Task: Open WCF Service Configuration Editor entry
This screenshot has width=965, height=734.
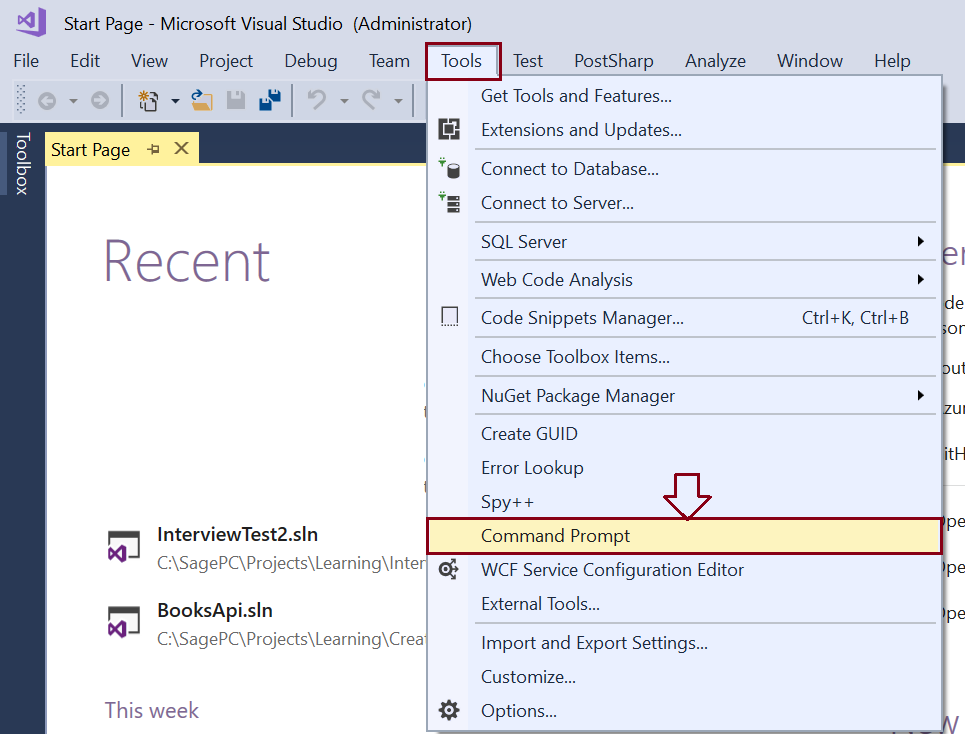Action: pyautogui.click(x=684, y=570)
